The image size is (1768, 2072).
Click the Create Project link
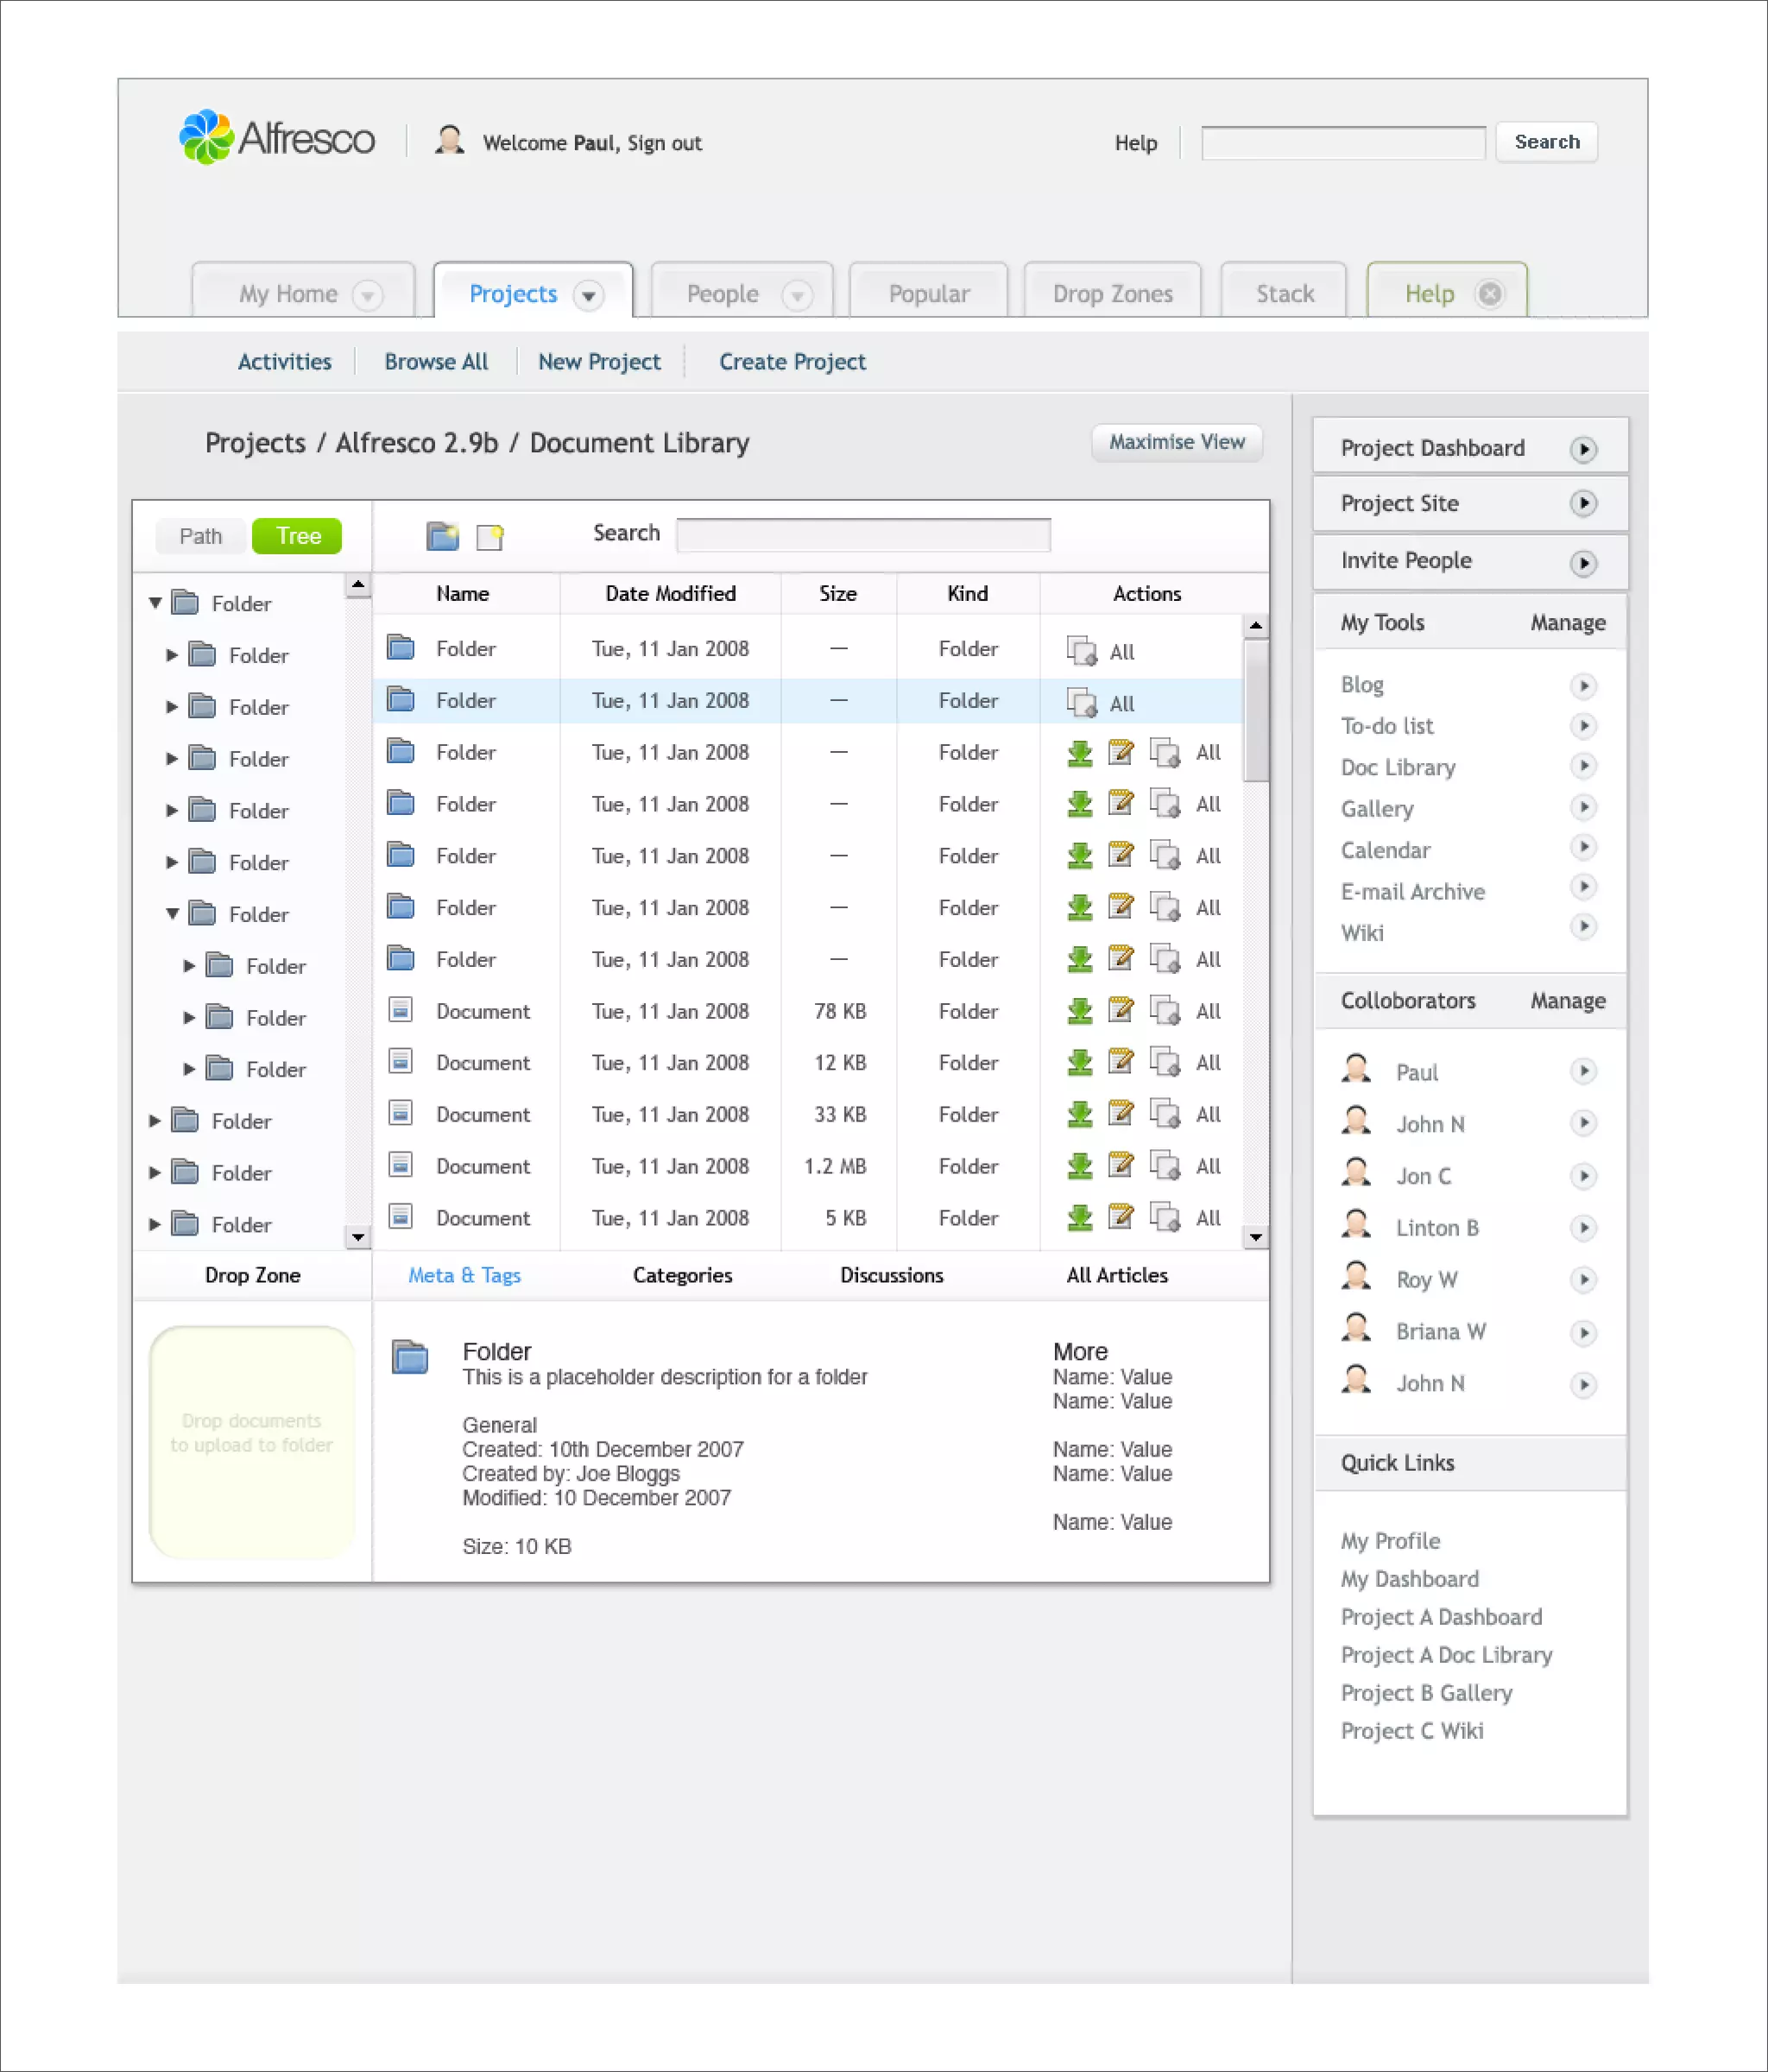pos(792,361)
